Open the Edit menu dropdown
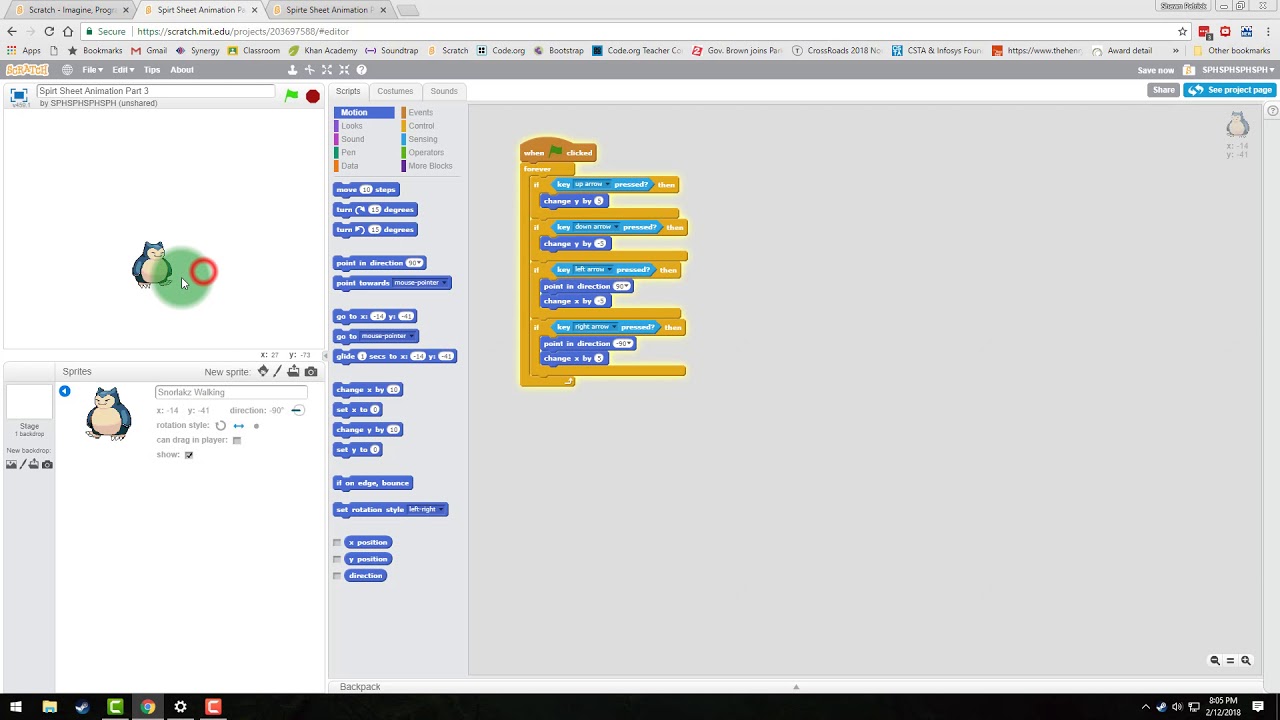This screenshot has width=1280, height=720. tap(123, 70)
